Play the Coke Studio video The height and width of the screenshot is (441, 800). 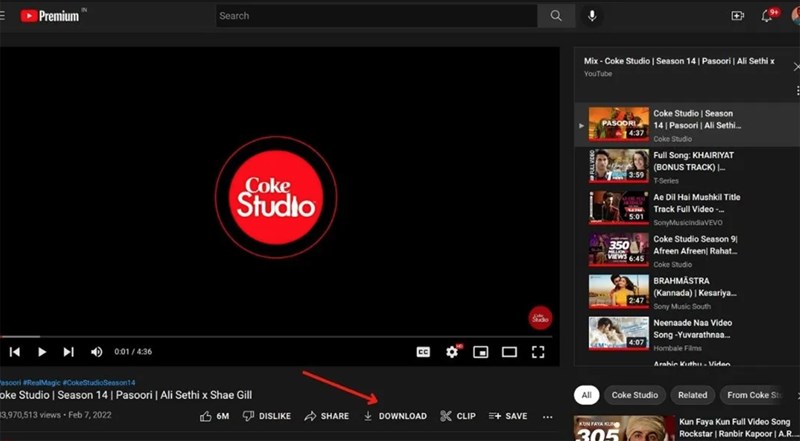tap(42, 352)
